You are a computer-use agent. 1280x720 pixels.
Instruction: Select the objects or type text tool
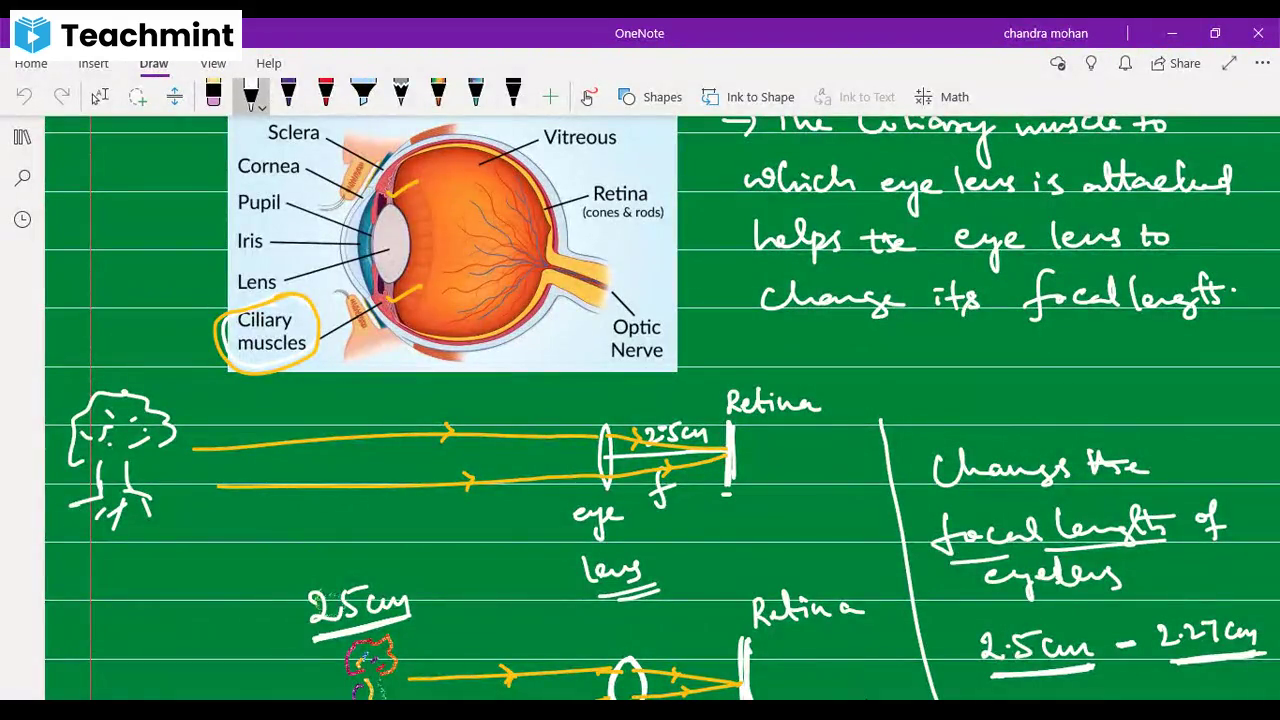pos(99,96)
